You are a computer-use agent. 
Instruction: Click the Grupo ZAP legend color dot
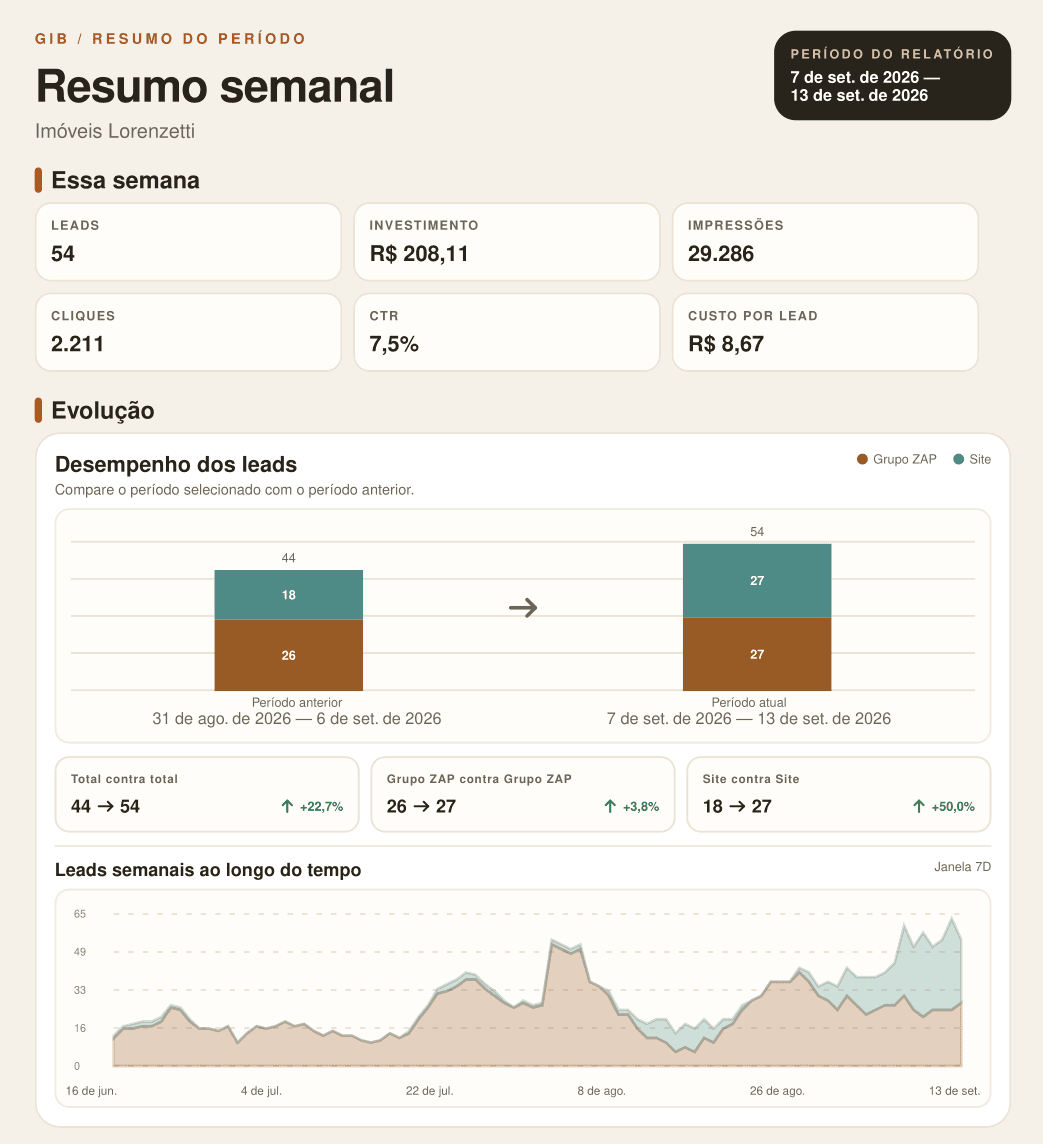(862, 459)
